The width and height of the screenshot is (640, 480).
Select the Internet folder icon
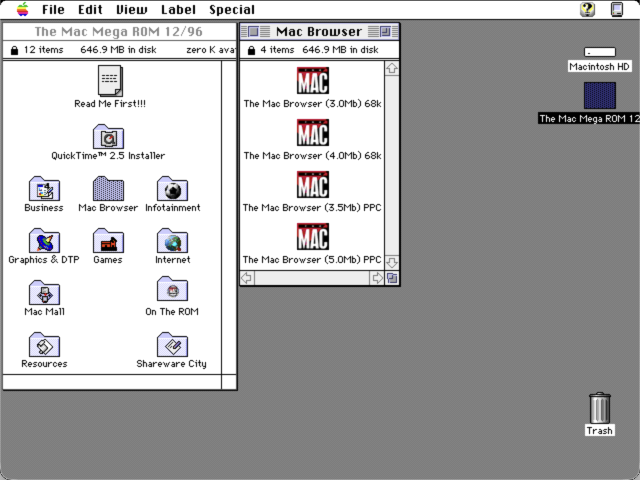172,240
